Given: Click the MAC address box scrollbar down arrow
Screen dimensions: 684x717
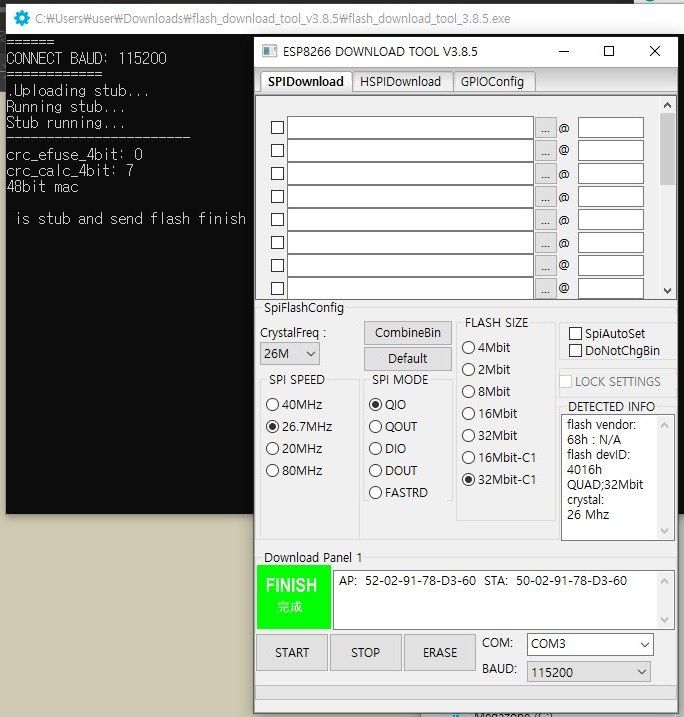Looking at the screenshot, I should click(x=665, y=620).
